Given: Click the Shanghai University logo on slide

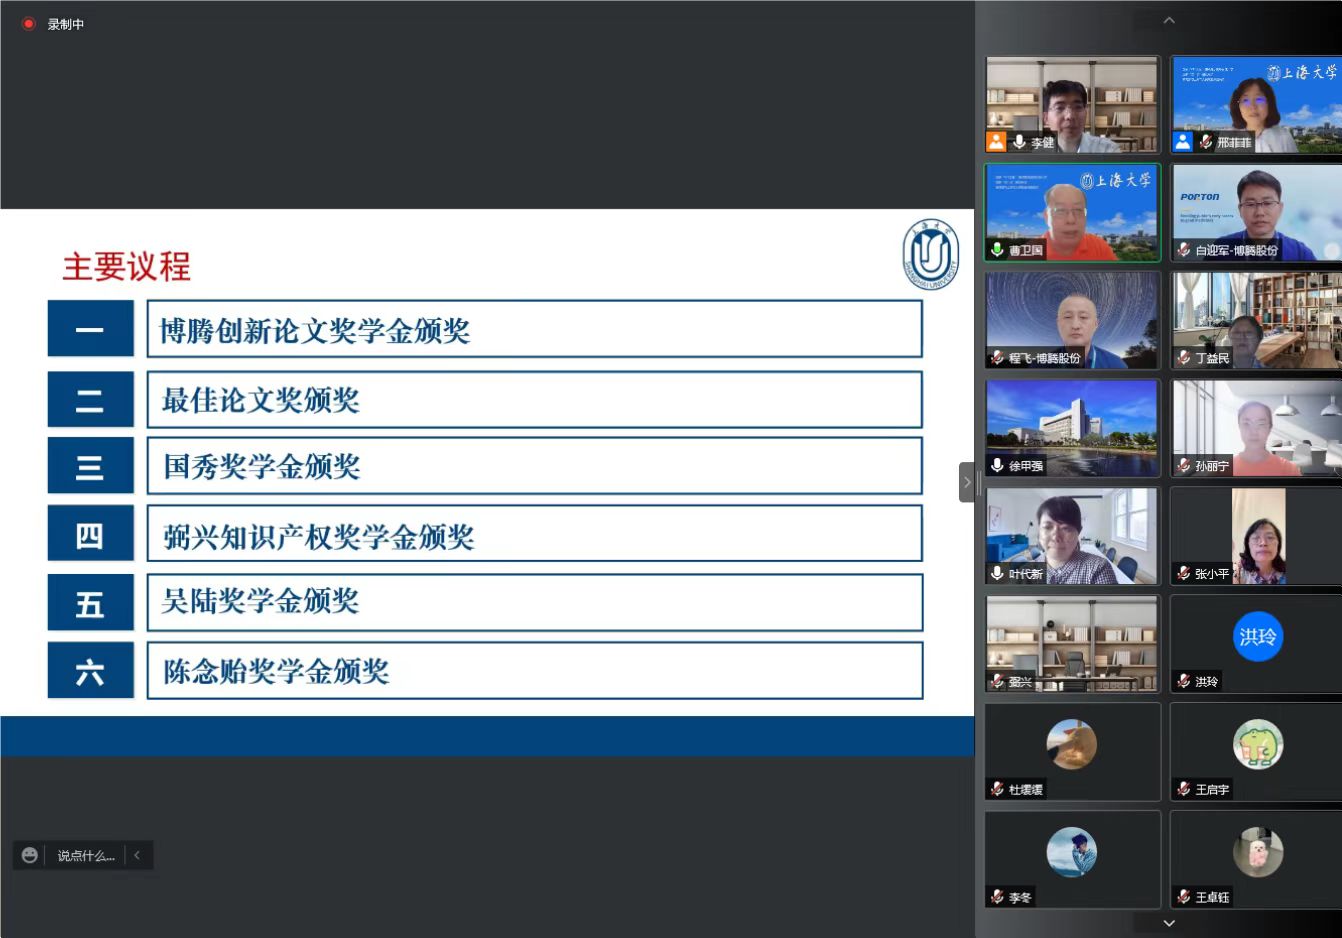Looking at the screenshot, I should [930, 255].
